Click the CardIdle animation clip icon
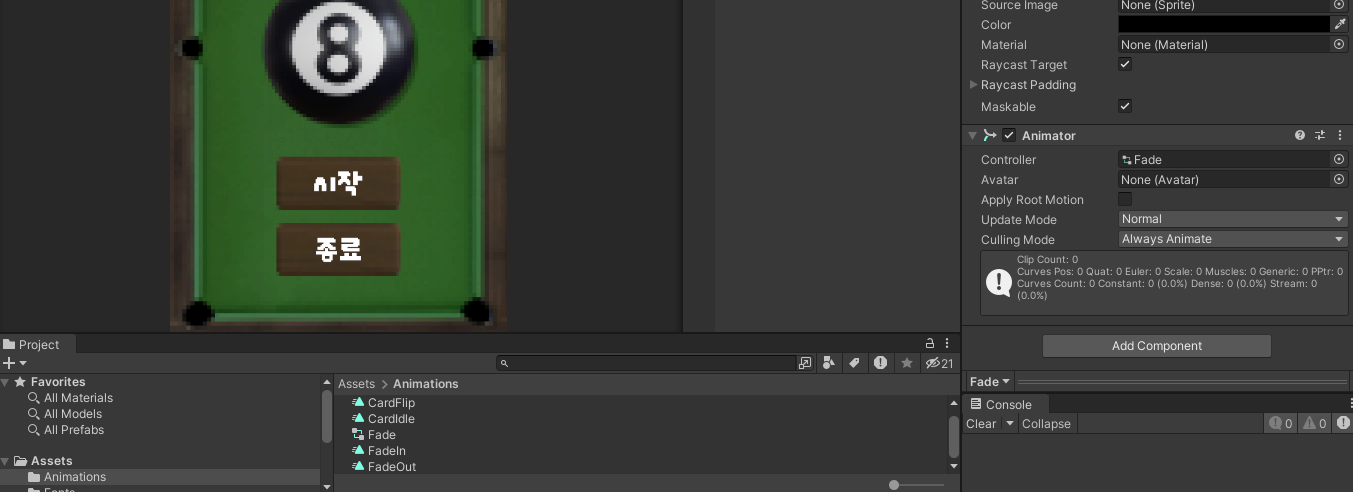The width and height of the screenshot is (1353, 492). tap(358, 419)
